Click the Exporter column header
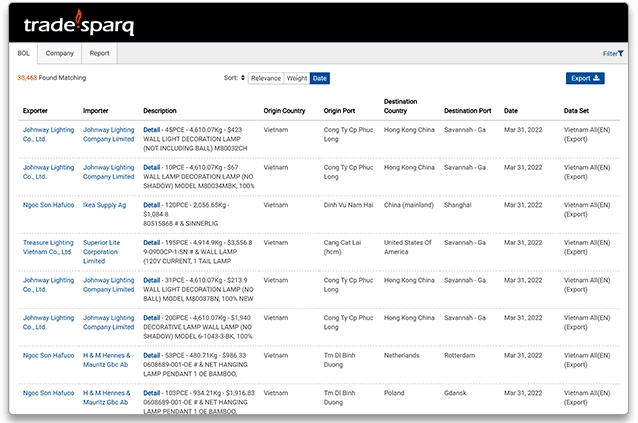The image size is (638, 423). pyautogui.click(x=35, y=111)
